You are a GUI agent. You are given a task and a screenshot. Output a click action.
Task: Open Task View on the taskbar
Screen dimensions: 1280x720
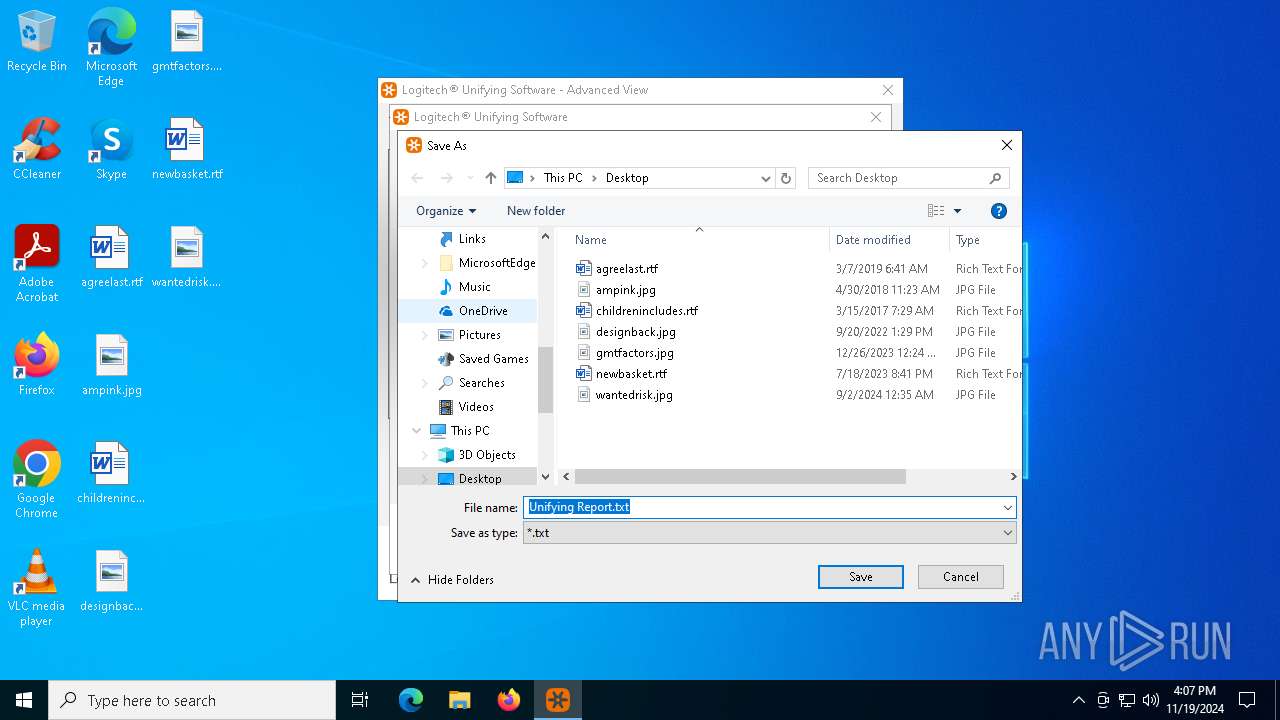pos(360,700)
